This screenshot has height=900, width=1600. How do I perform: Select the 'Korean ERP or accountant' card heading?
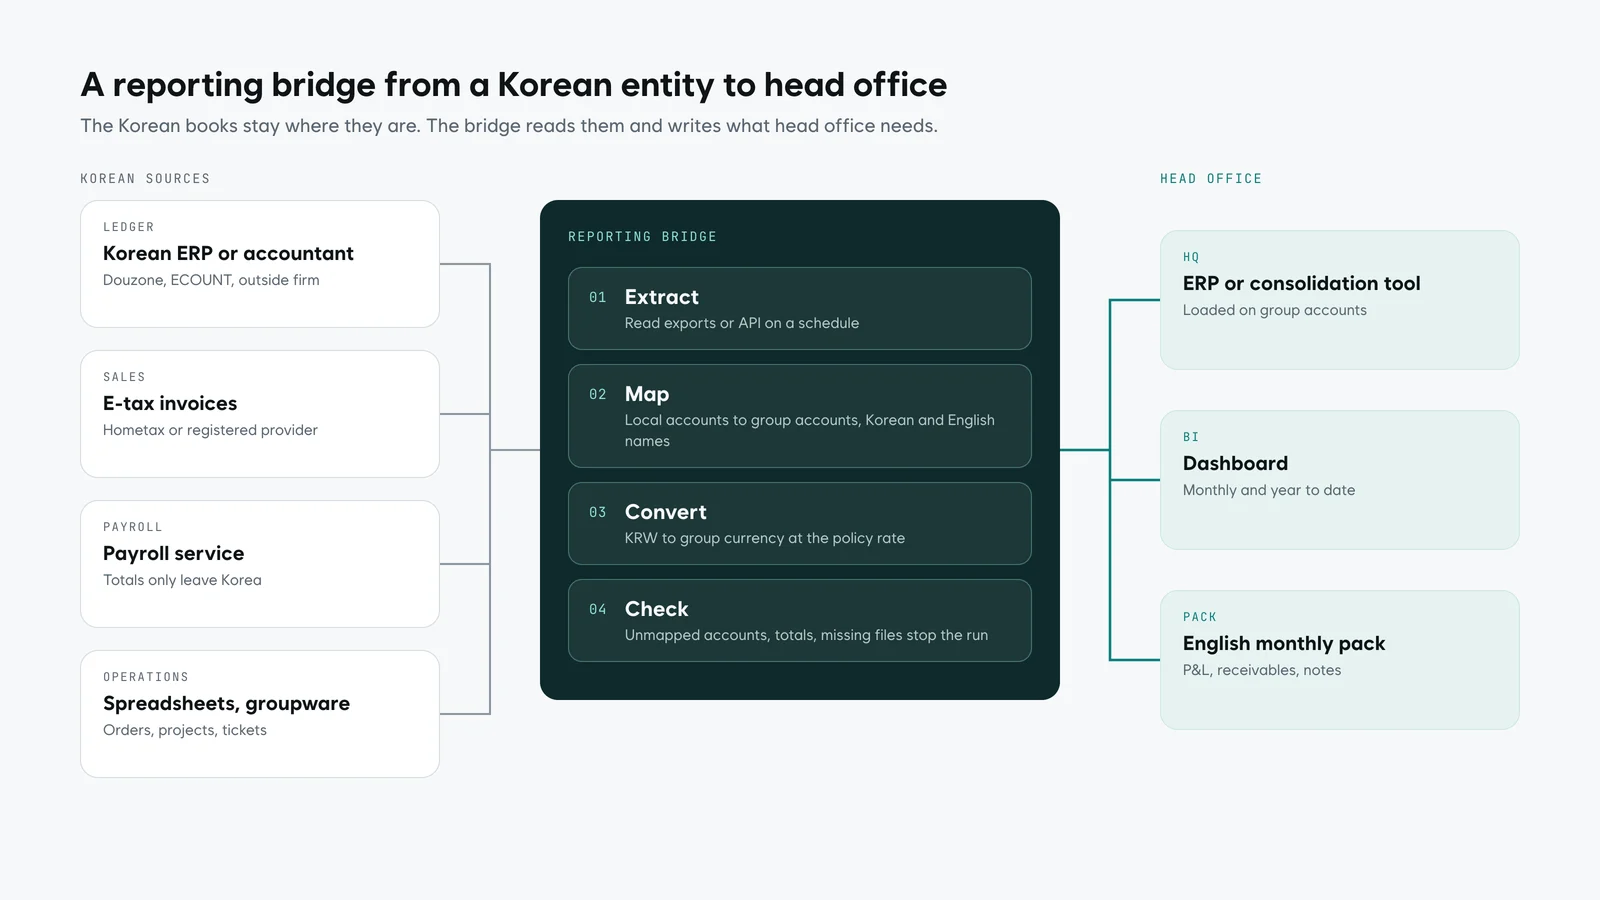pos(228,254)
